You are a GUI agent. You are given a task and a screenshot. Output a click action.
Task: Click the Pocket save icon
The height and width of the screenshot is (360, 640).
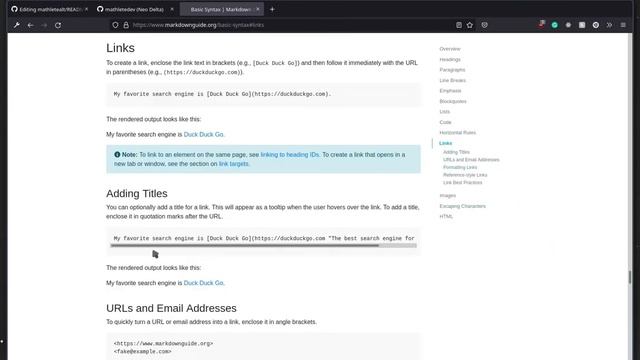[484, 25]
